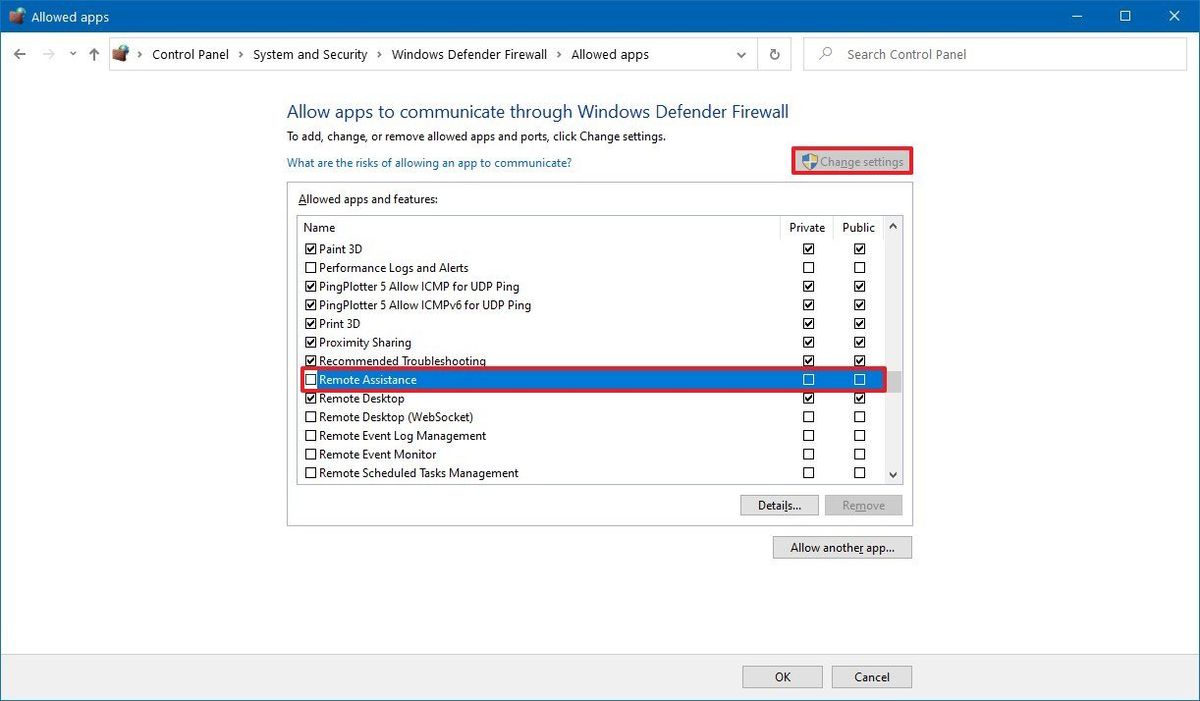The width and height of the screenshot is (1200, 701).
Task: Click the search magnifier in Search Control Panel
Action: pos(824,53)
